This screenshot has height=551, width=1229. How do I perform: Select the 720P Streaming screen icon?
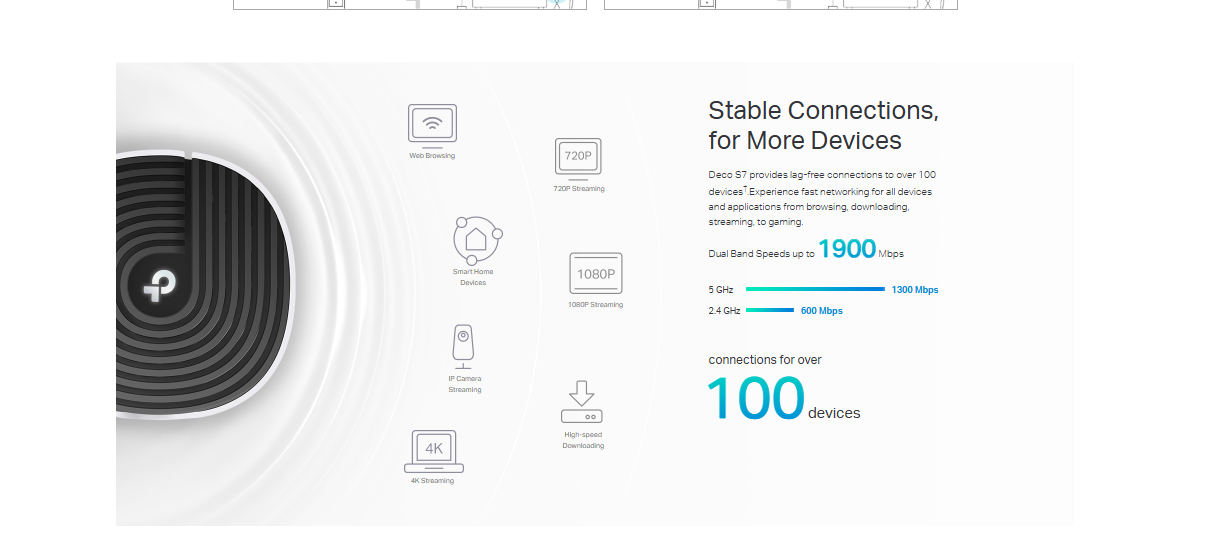(x=578, y=158)
